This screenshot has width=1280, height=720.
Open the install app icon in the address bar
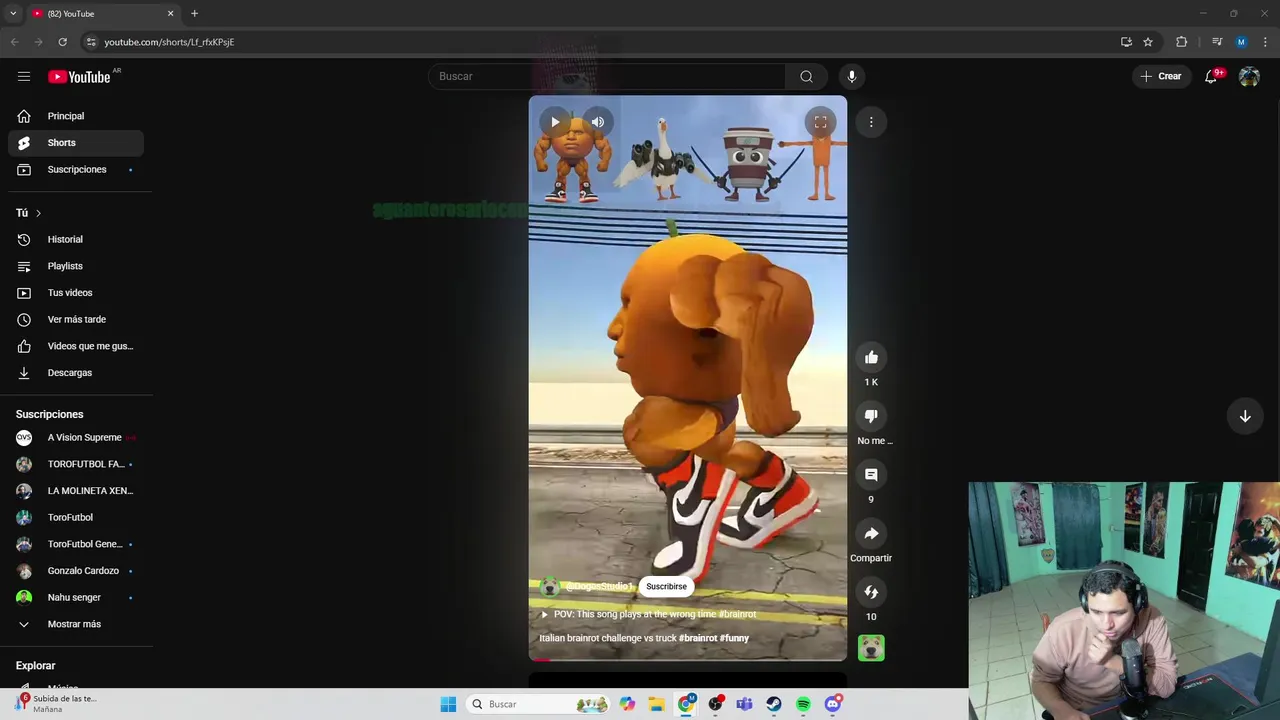(x=1126, y=42)
